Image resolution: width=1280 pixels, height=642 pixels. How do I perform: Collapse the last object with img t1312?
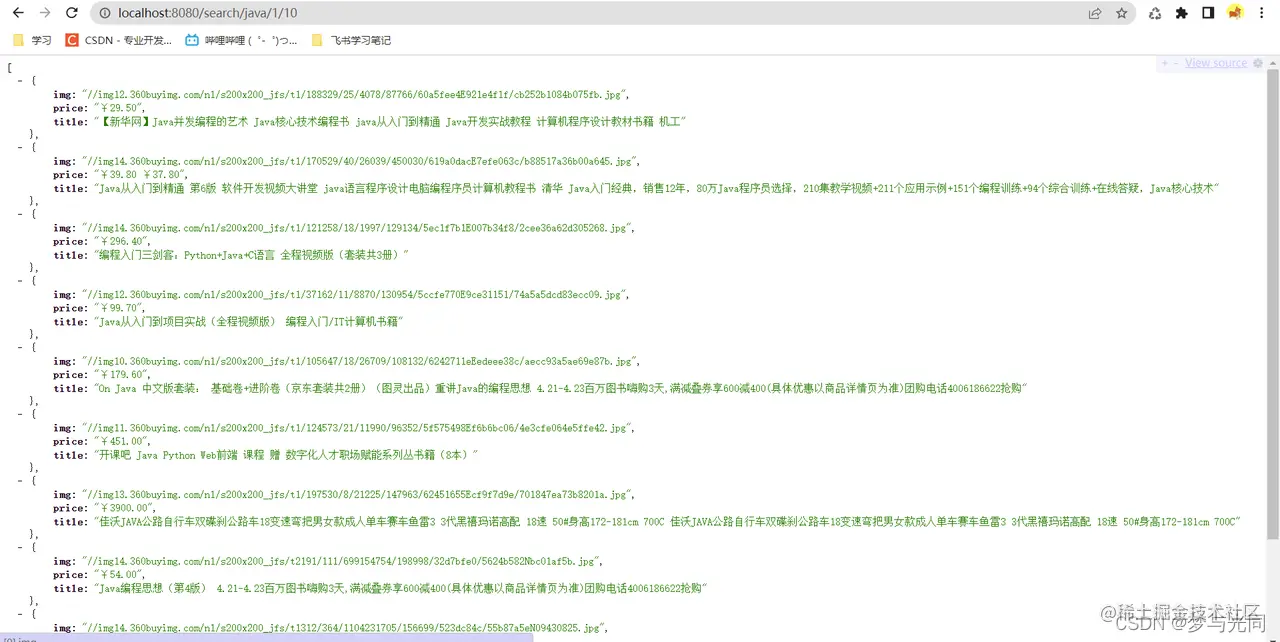click(x=20, y=614)
